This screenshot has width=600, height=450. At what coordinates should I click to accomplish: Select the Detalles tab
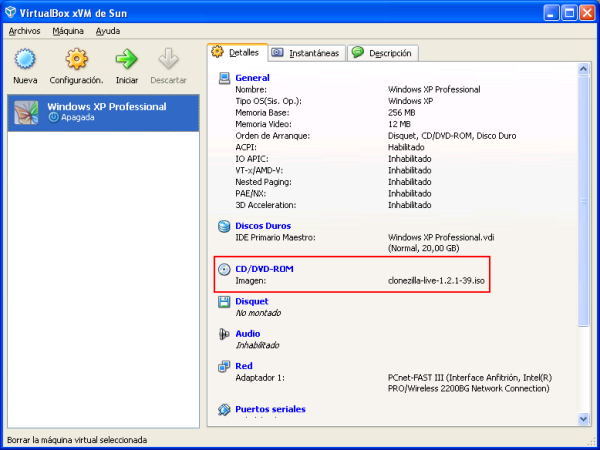coord(236,52)
